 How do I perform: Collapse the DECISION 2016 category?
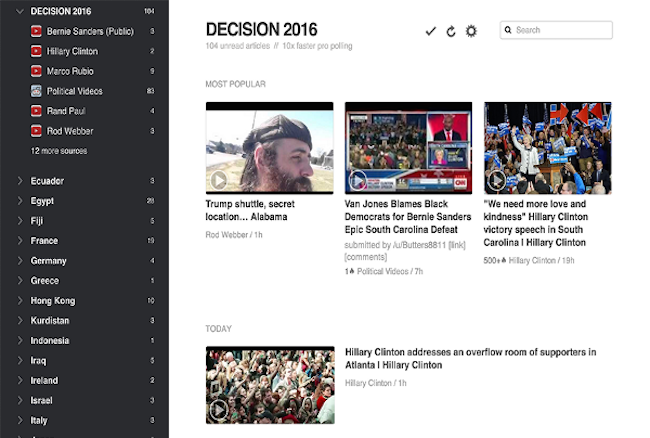(x=19, y=11)
